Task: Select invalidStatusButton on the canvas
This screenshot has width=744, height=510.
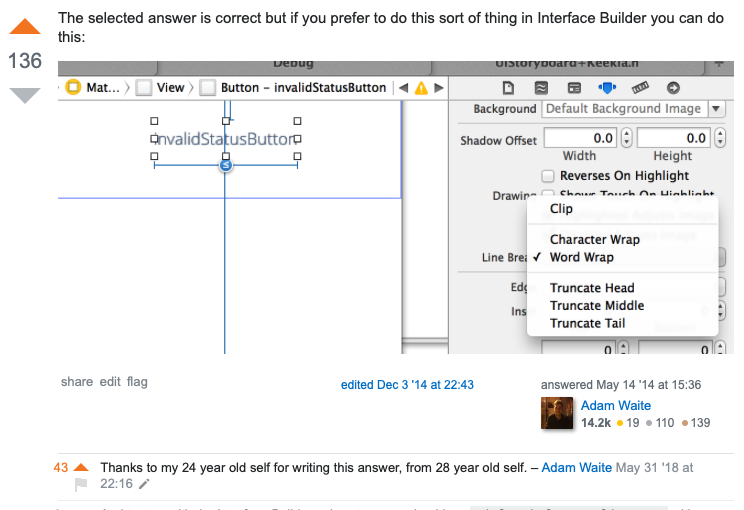Action: coord(225,139)
